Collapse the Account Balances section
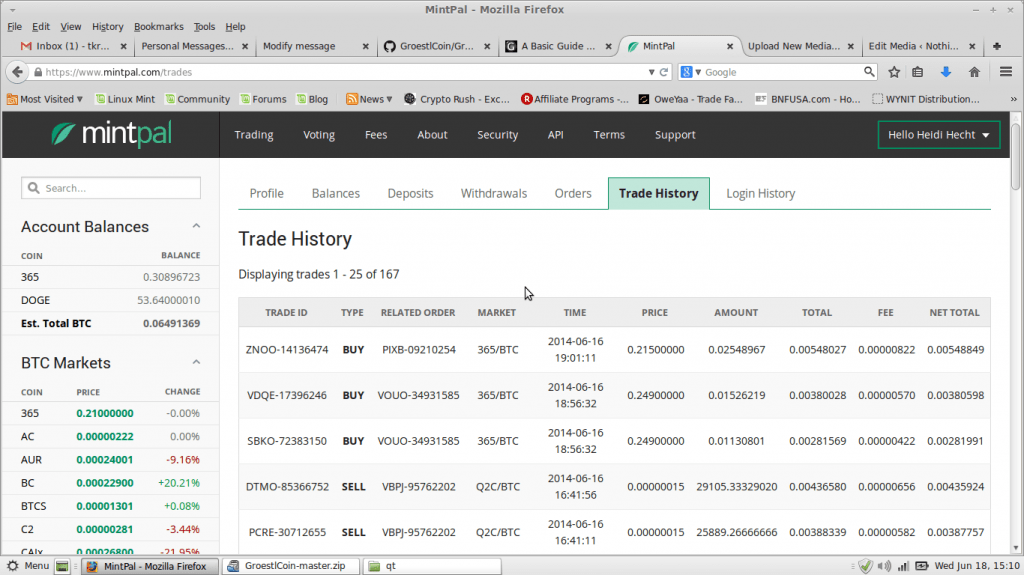 click(x=196, y=226)
